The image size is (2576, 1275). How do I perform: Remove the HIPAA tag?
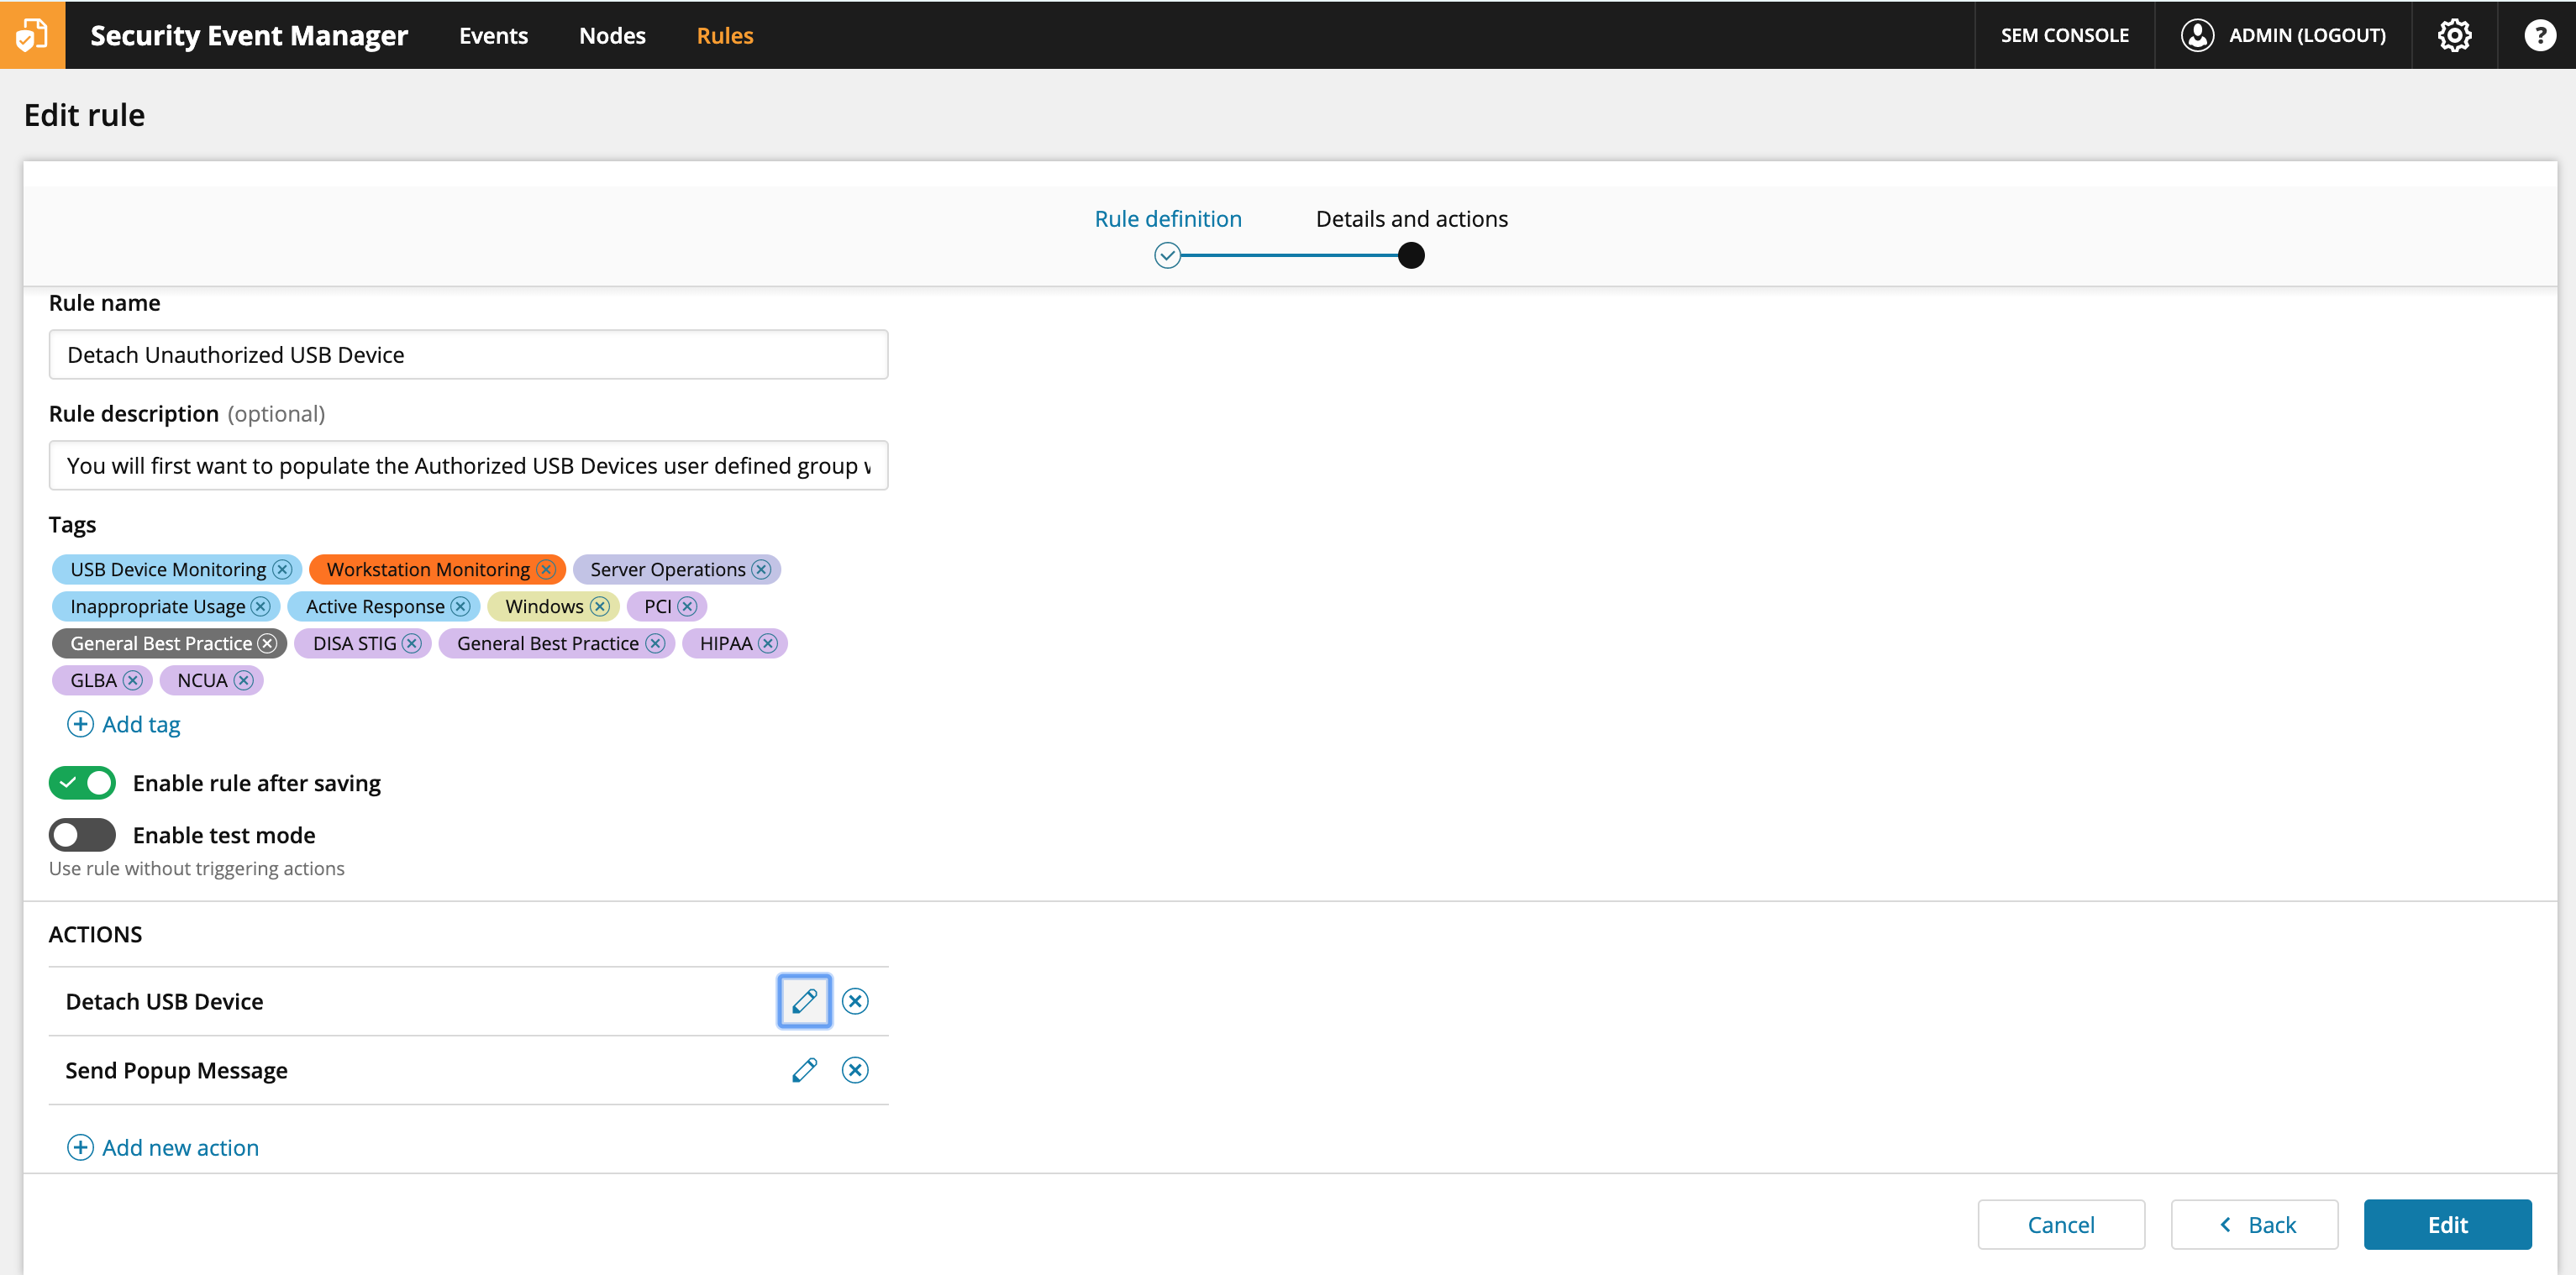point(768,643)
